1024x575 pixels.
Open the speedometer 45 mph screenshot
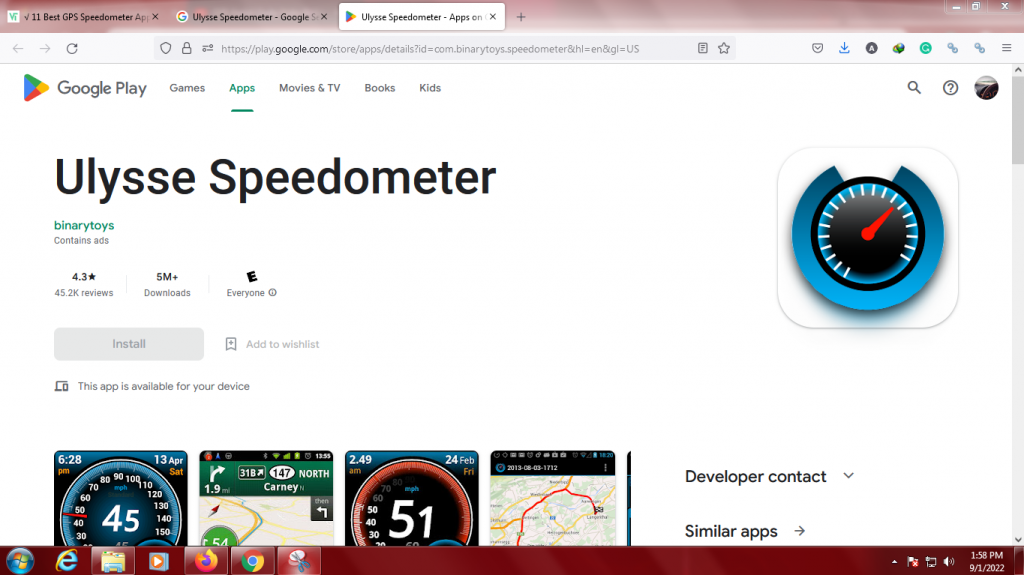(121, 498)
